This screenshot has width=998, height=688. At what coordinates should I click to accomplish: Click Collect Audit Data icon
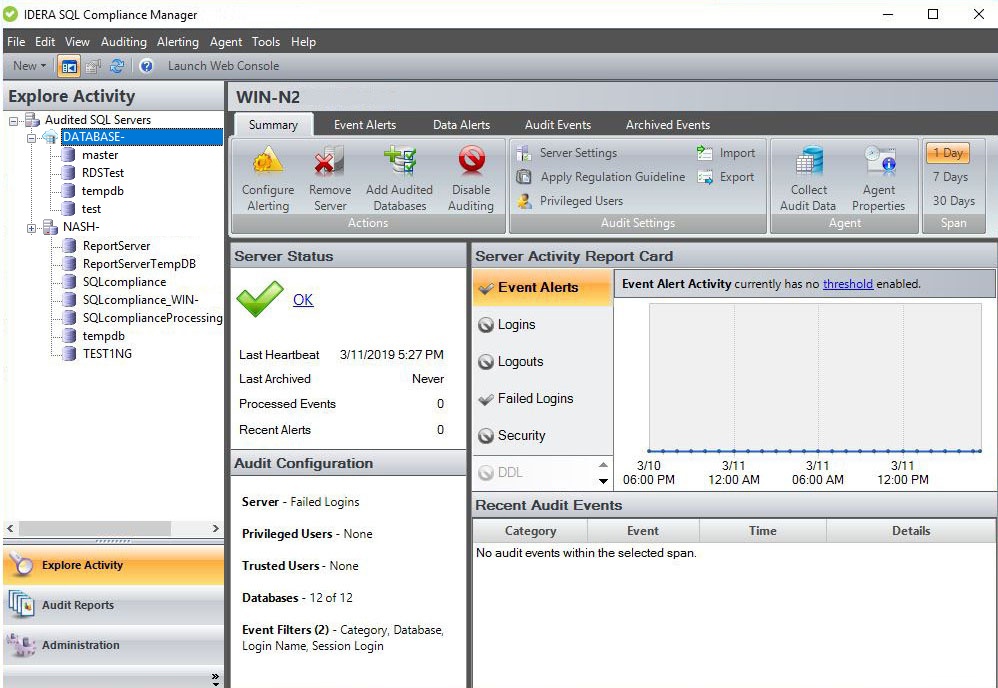pyautogui.click(x=809, y=161)
